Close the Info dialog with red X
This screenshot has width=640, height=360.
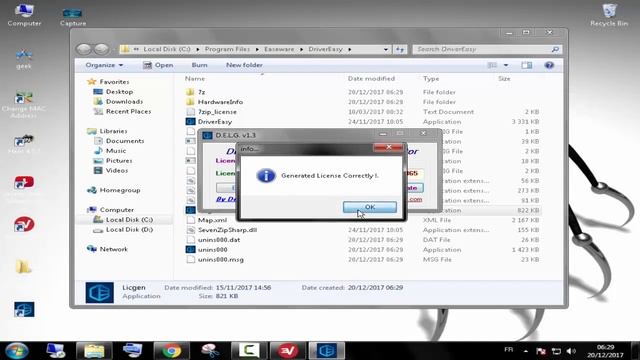tap(388, 147)
